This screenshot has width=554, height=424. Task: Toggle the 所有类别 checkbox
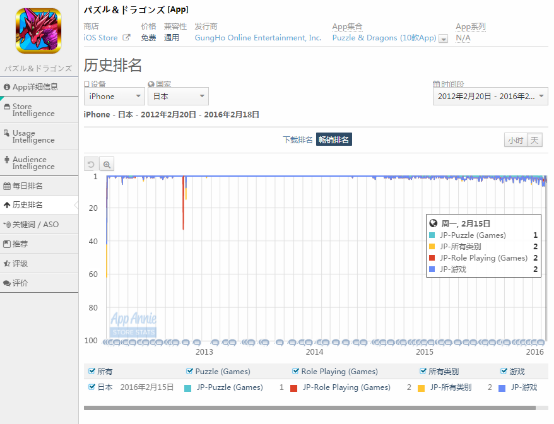point(423,371)
